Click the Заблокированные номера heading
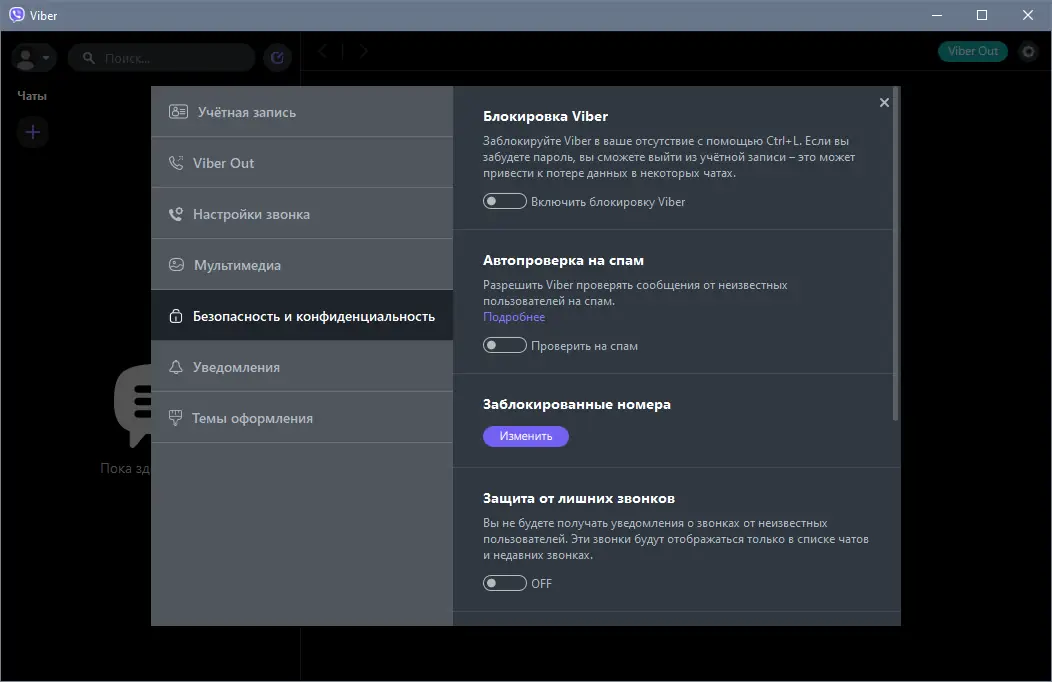Screen dimensions: 1052x682 577,404
